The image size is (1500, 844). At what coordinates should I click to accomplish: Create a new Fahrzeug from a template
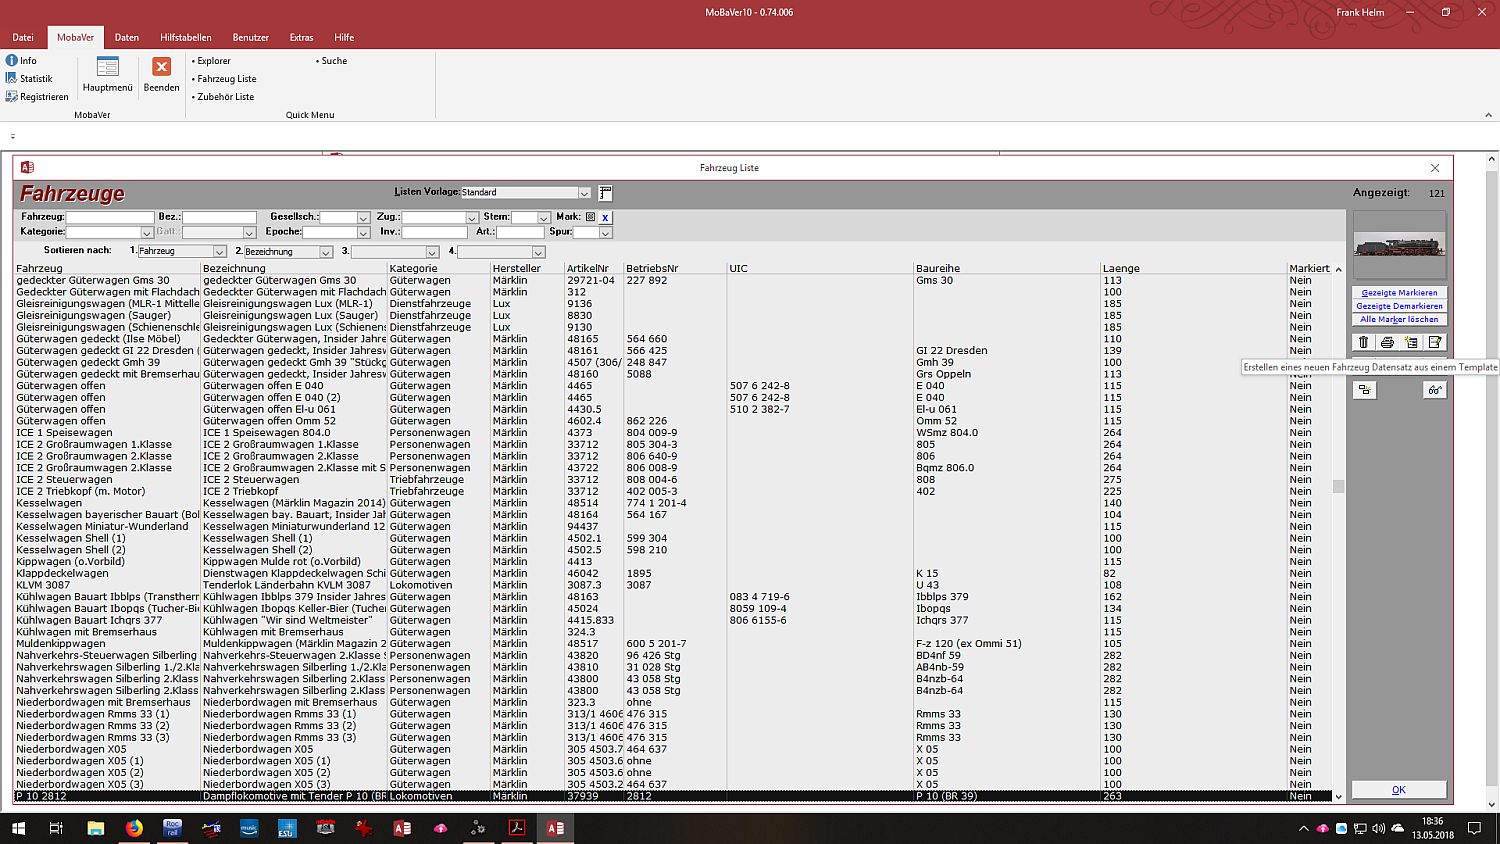(1411, 342)
